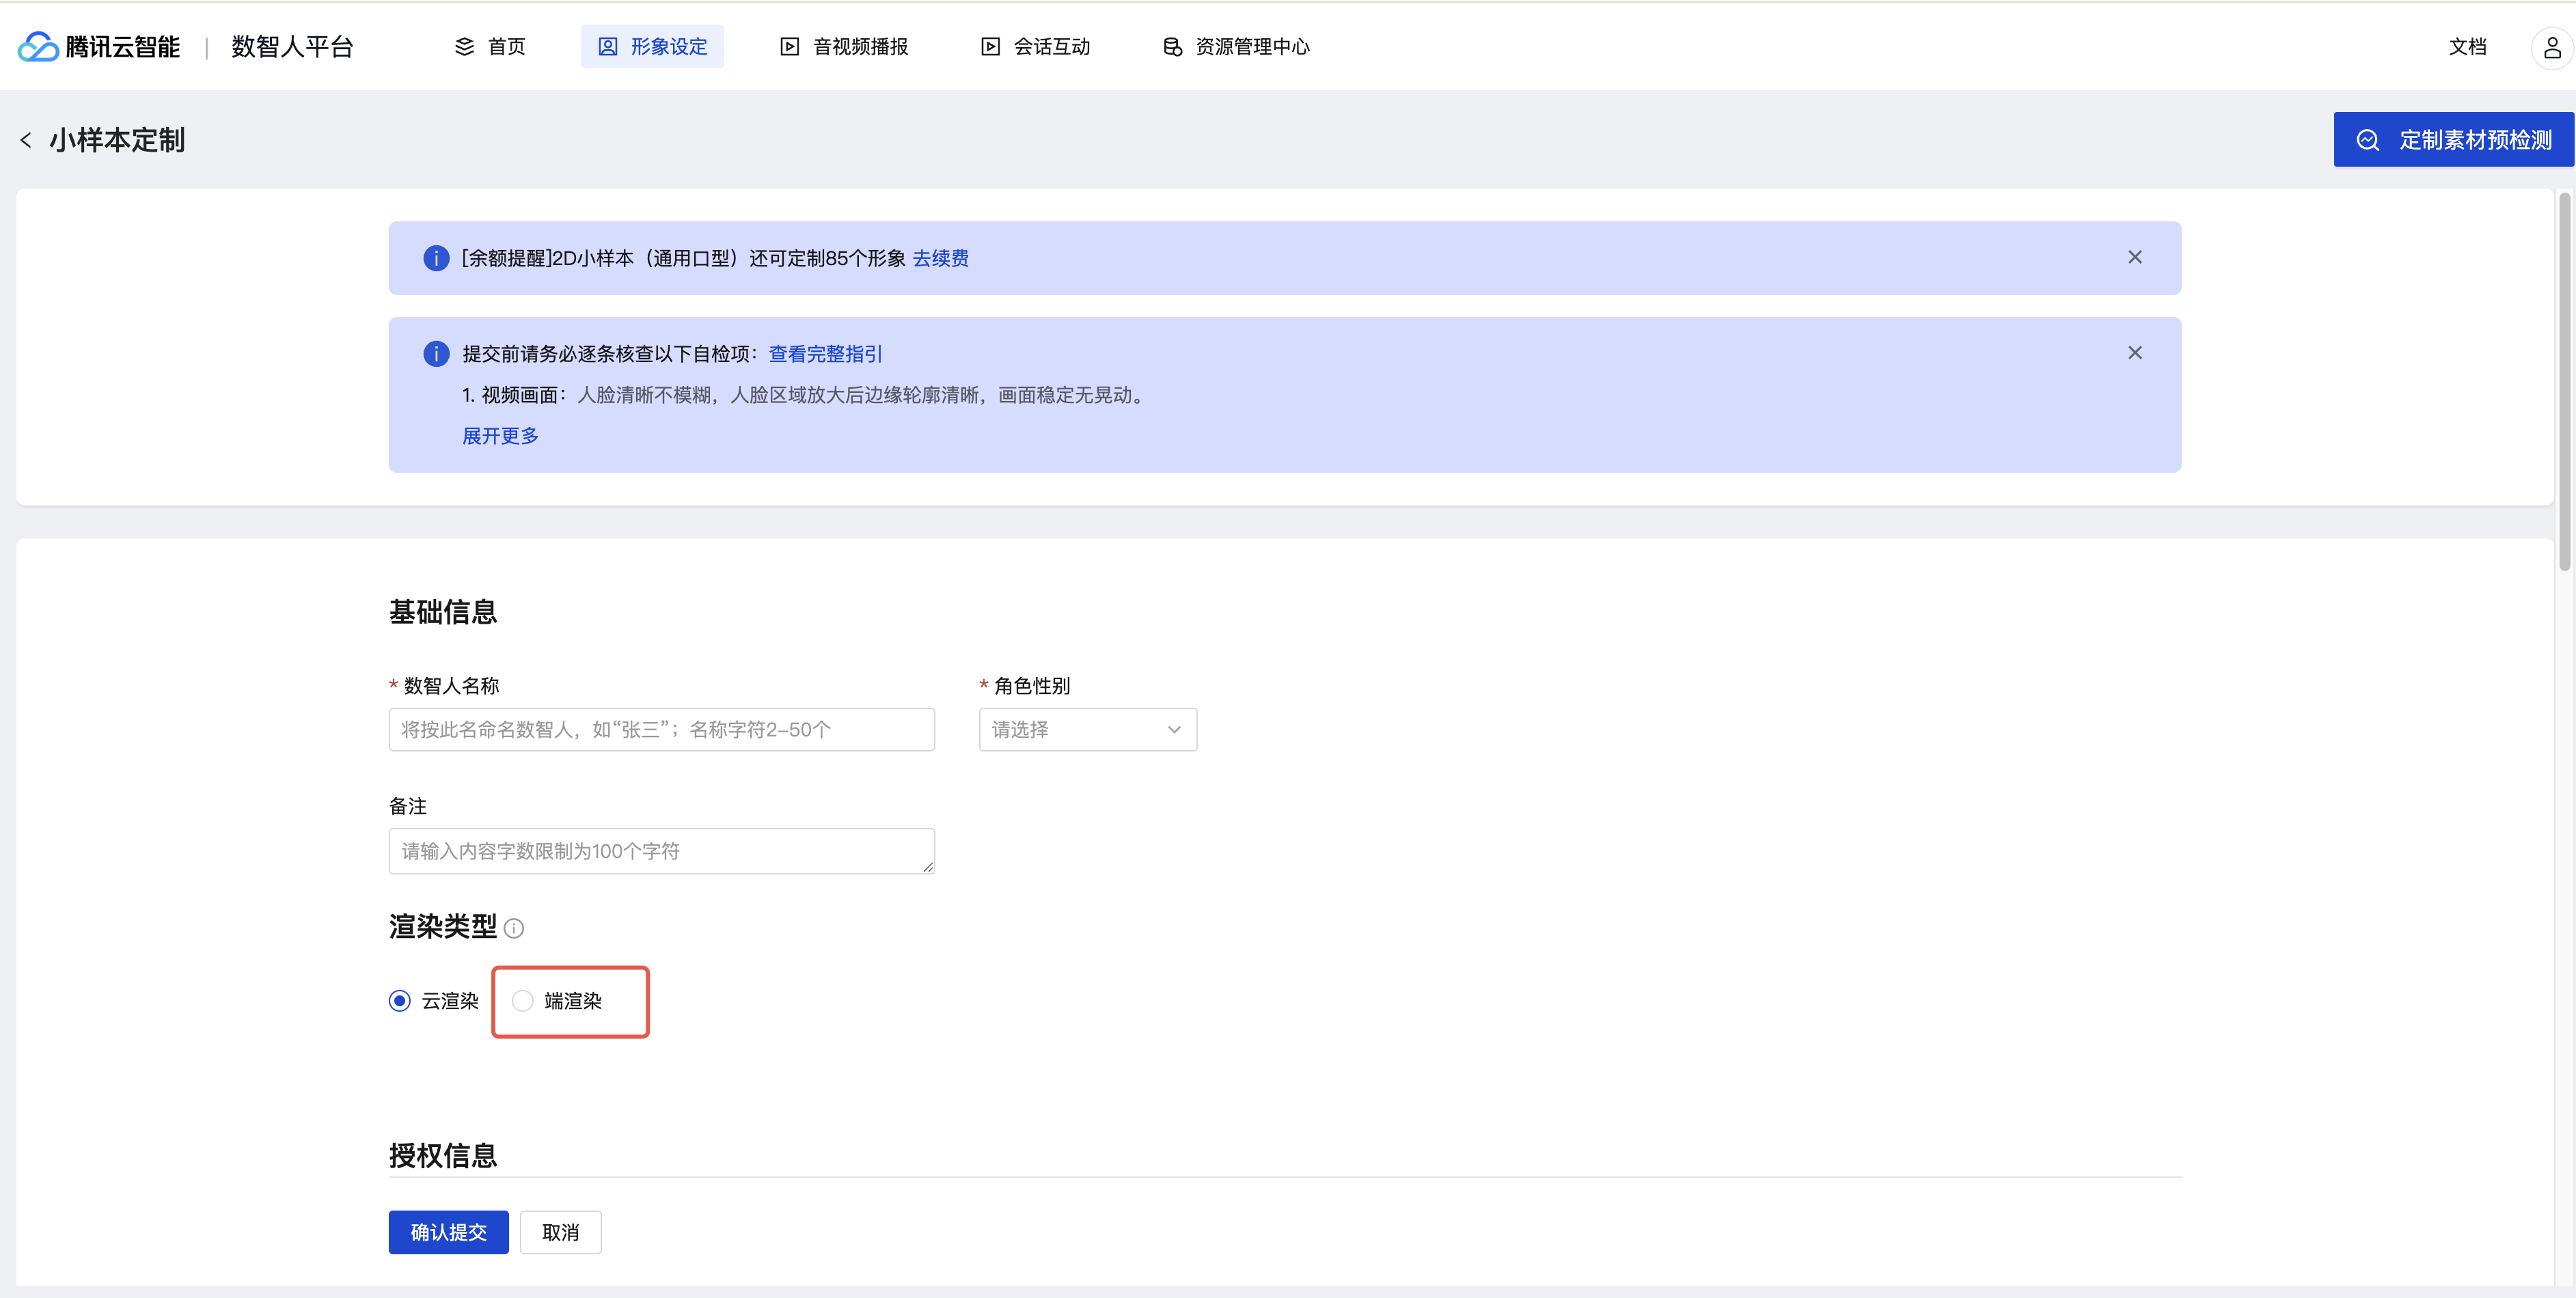
Task: Open the user account avatar icon
Action: pyautogui.click(x=2551, y=47)
